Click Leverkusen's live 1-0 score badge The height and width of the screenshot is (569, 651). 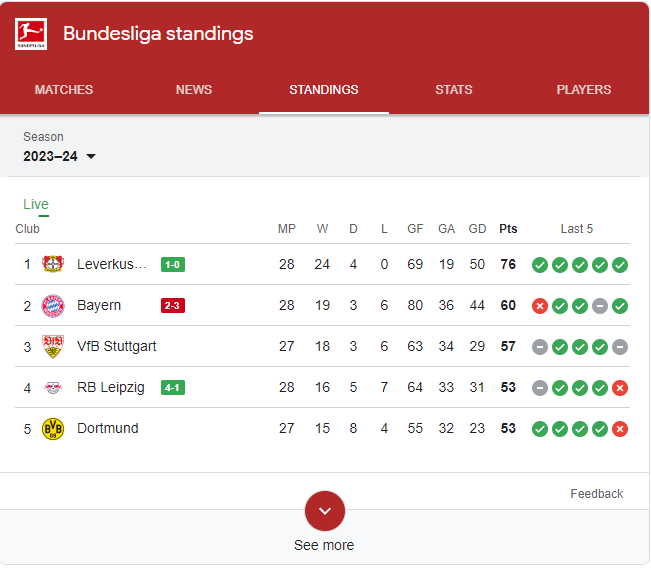pos(173,265)
